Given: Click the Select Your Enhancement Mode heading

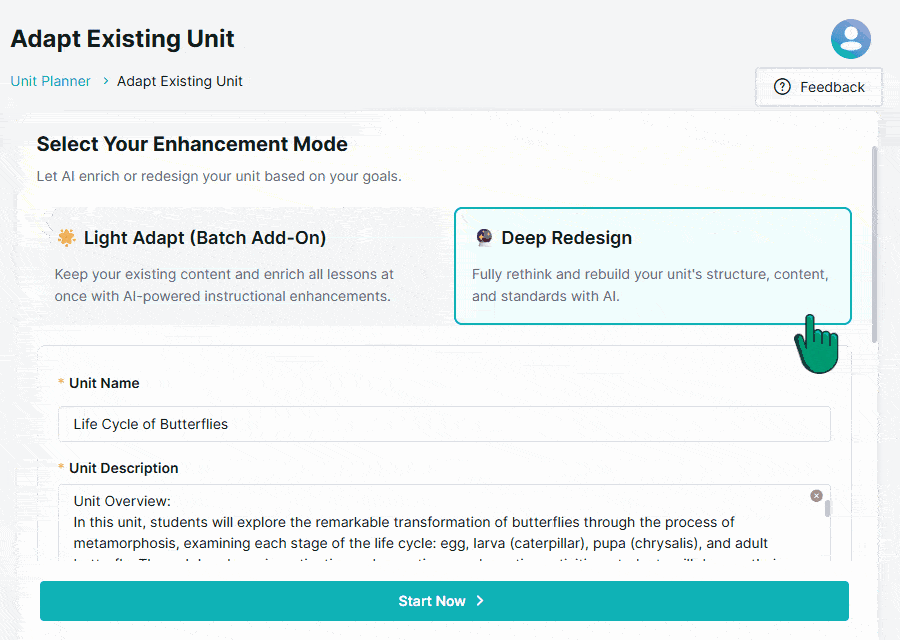Looking at the screenshot, I should 192,144.
